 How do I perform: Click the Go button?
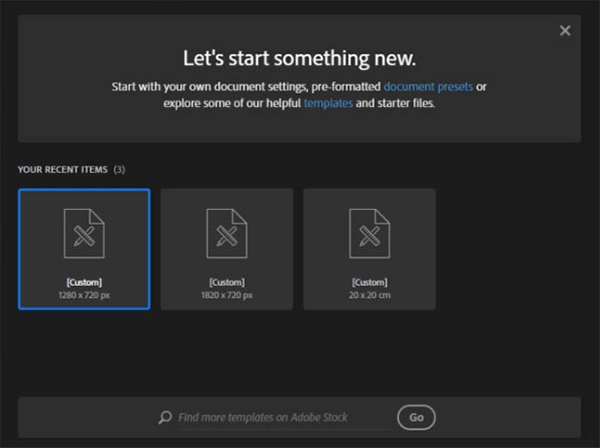pyautogui.click(x=416, y=417)
